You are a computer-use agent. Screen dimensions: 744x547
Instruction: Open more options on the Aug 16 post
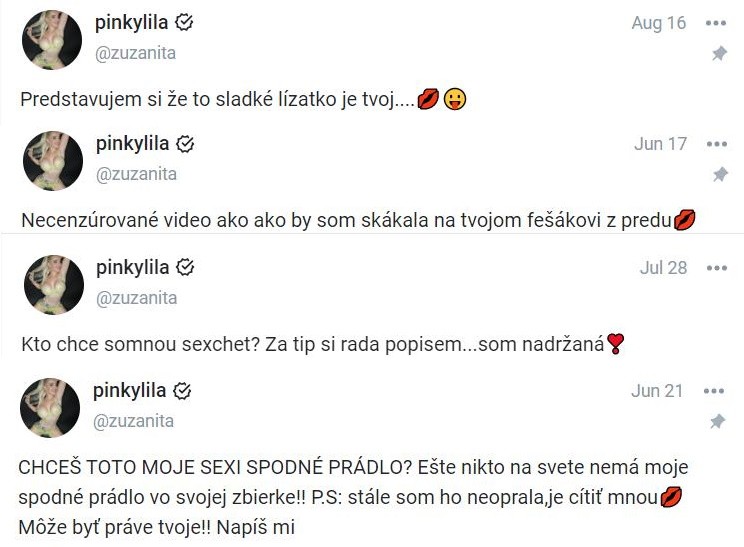(x=716, y=23)
